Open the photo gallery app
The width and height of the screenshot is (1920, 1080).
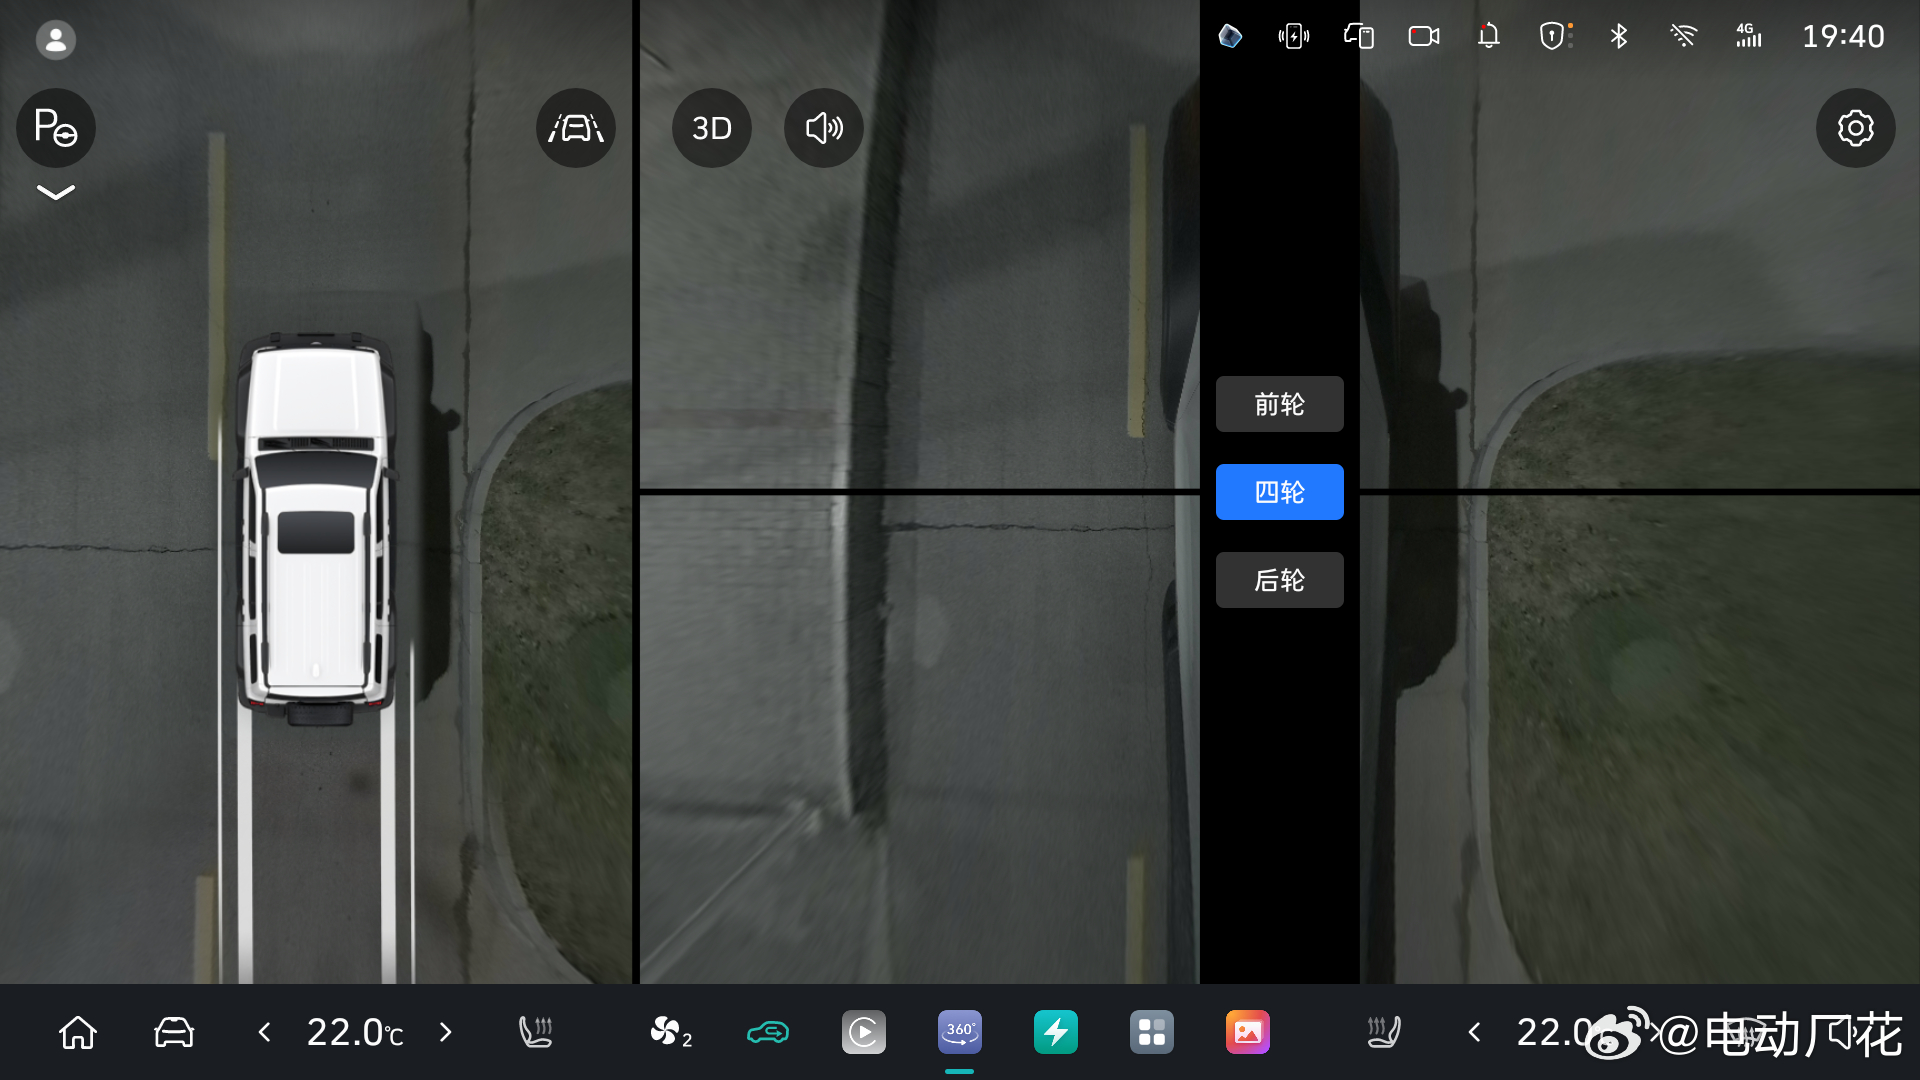[x=1248, y=1032]
